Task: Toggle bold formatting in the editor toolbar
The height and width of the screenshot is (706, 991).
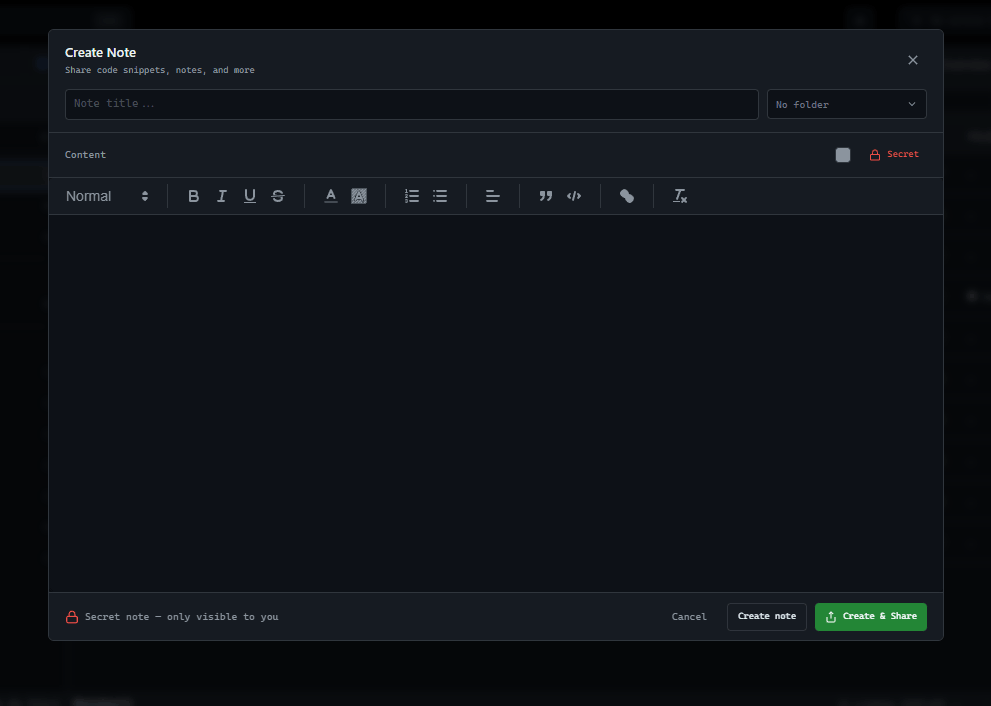Action: (193, 196)
